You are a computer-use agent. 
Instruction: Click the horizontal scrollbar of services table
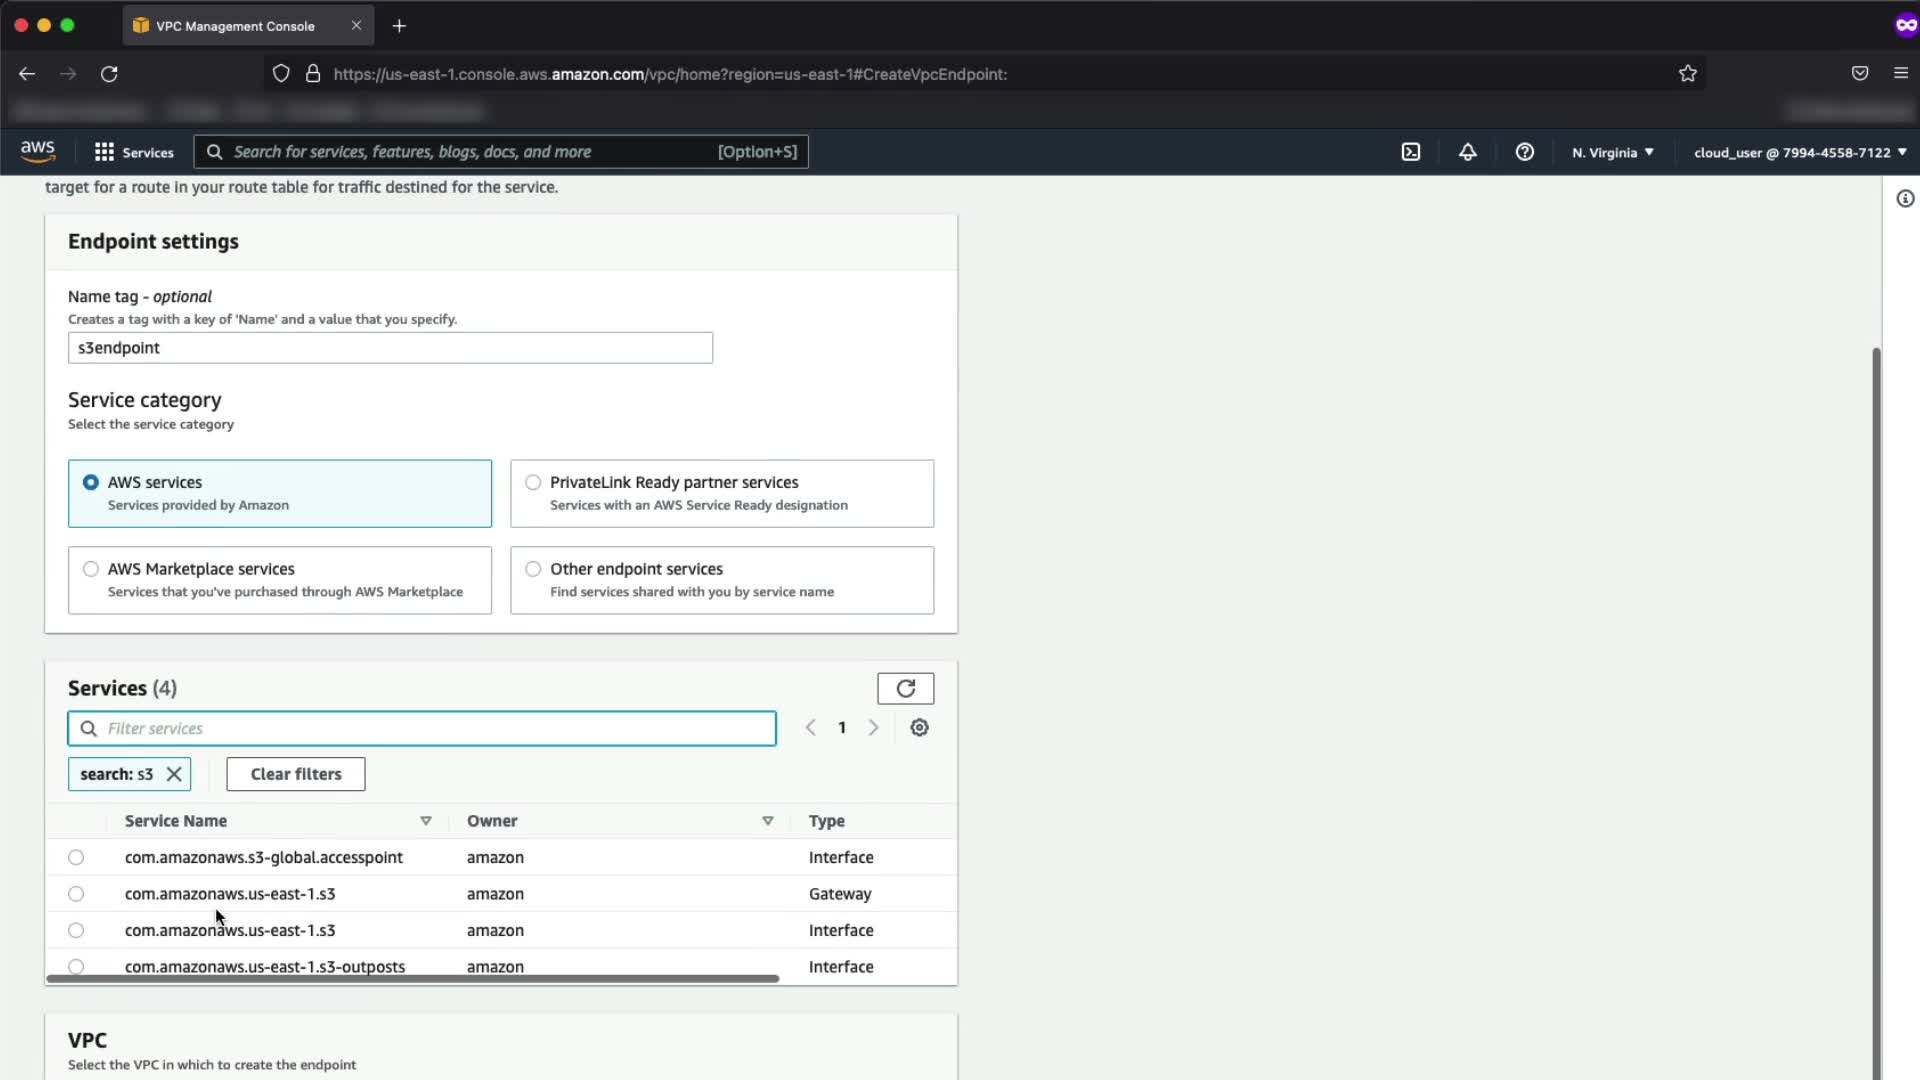pos(412,979)
